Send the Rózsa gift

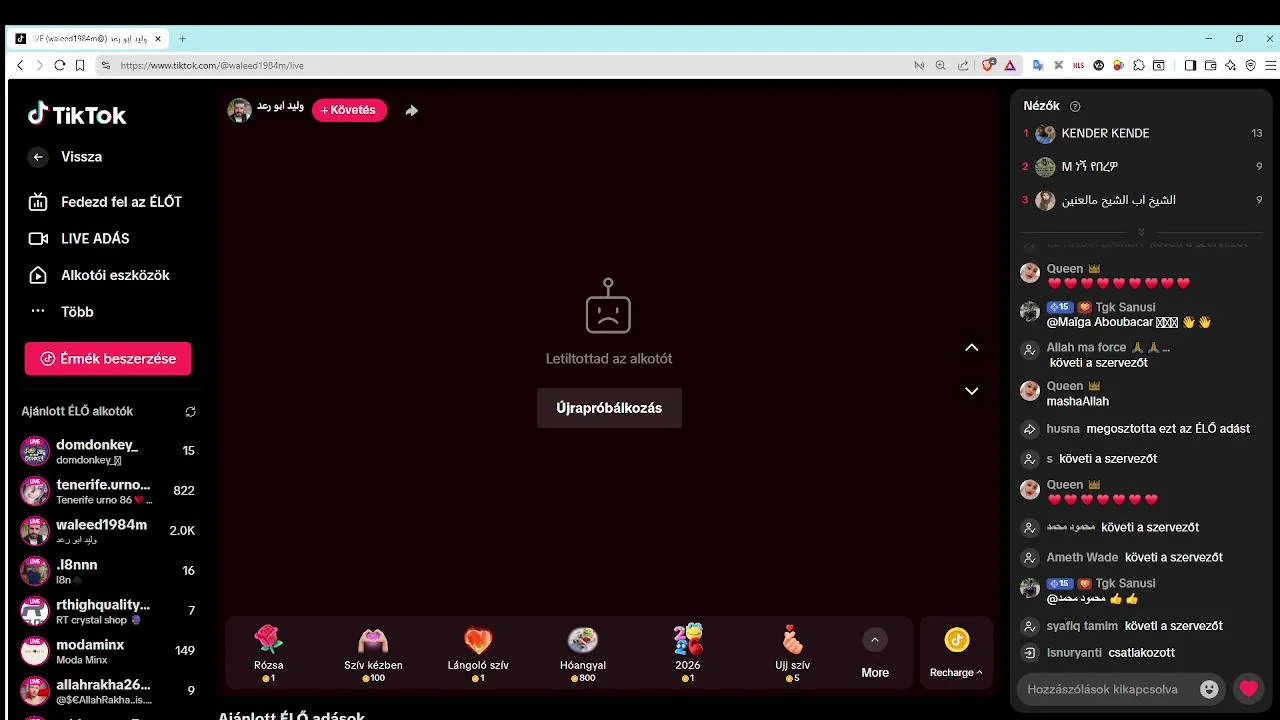tap(269, 653)
